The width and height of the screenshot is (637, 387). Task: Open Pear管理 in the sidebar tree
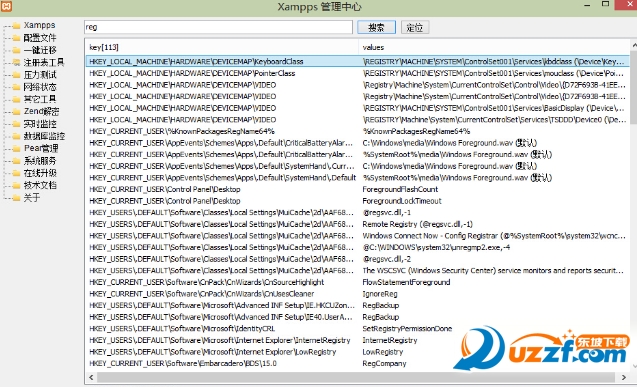[41, 148]
